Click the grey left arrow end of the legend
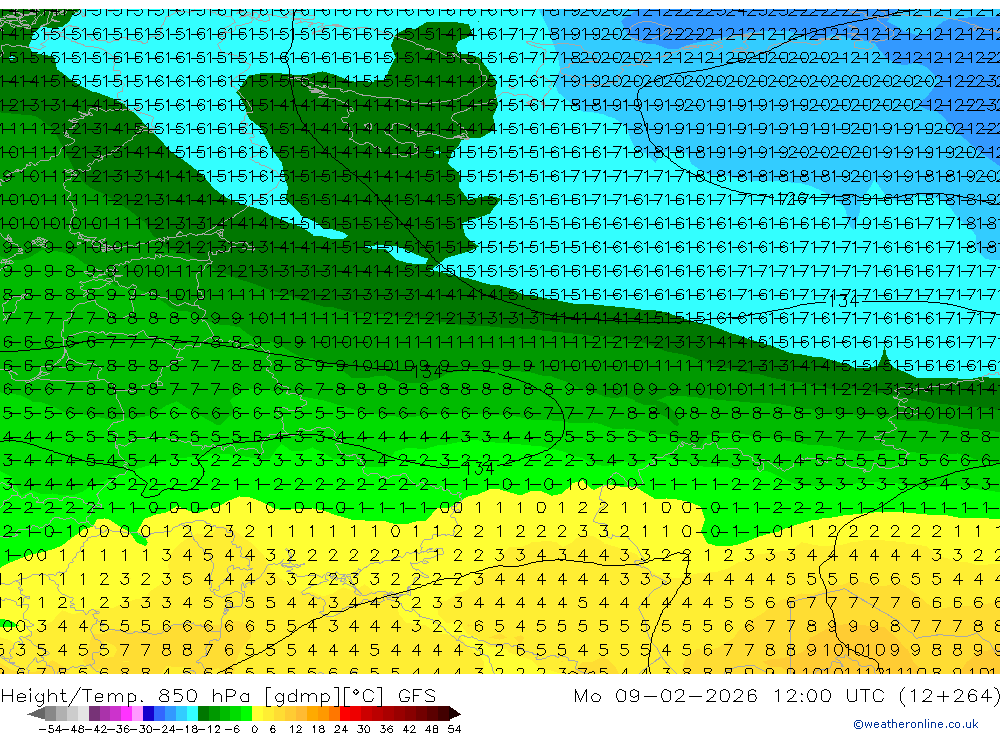This screenshot has height=733, width=1000. coord(36,714)
